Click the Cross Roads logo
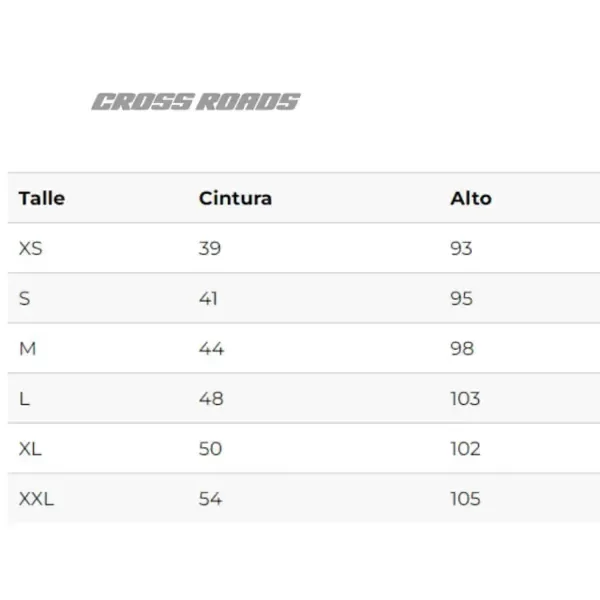 coord(196,101)
